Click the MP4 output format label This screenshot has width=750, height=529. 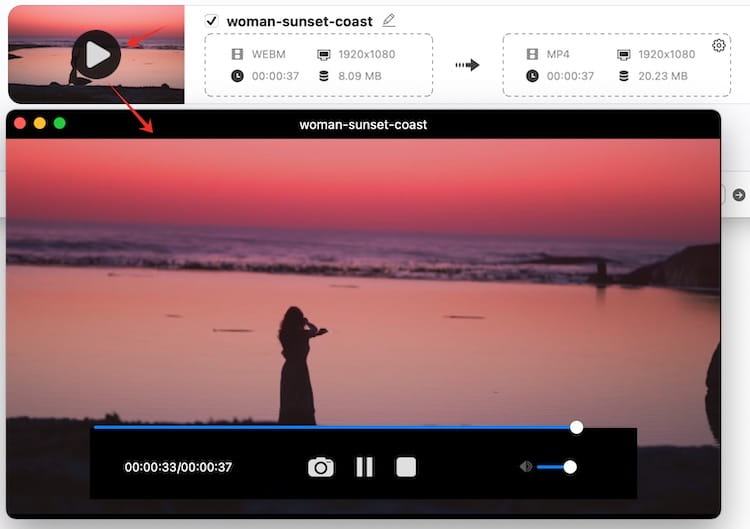pyautogui.click(x=558, y=55)
